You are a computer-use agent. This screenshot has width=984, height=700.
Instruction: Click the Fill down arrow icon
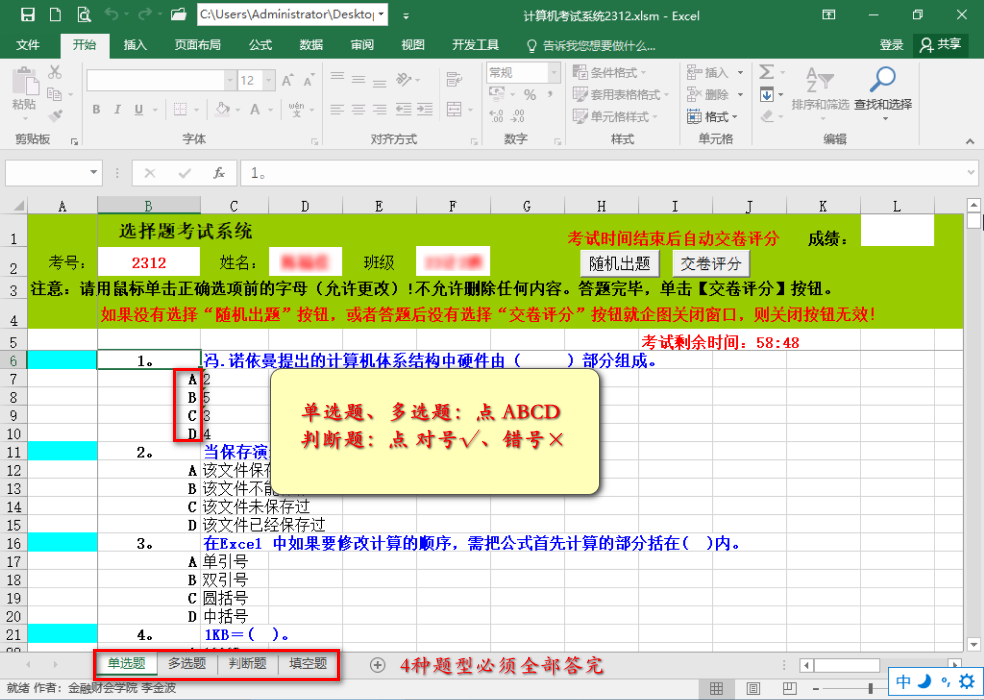click(x=766, y=95)
